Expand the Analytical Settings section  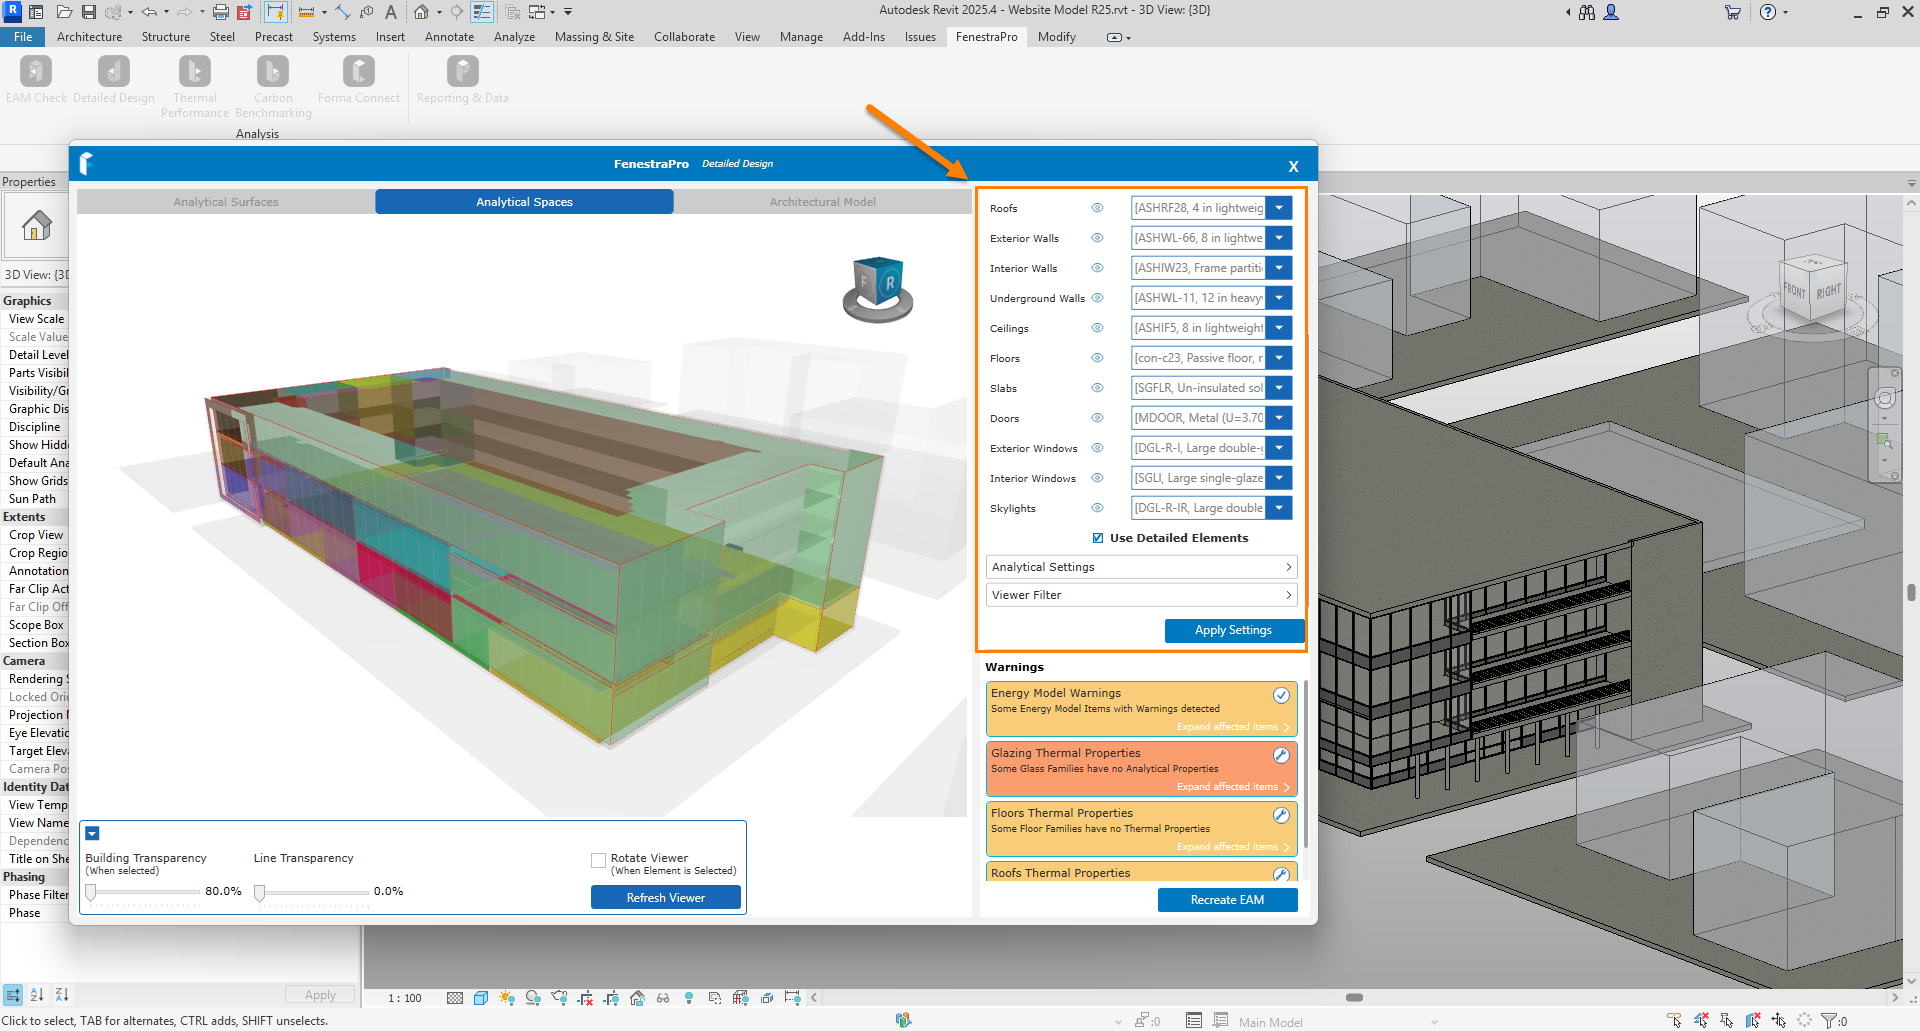pyautogui.click(x=1141, y=567)
